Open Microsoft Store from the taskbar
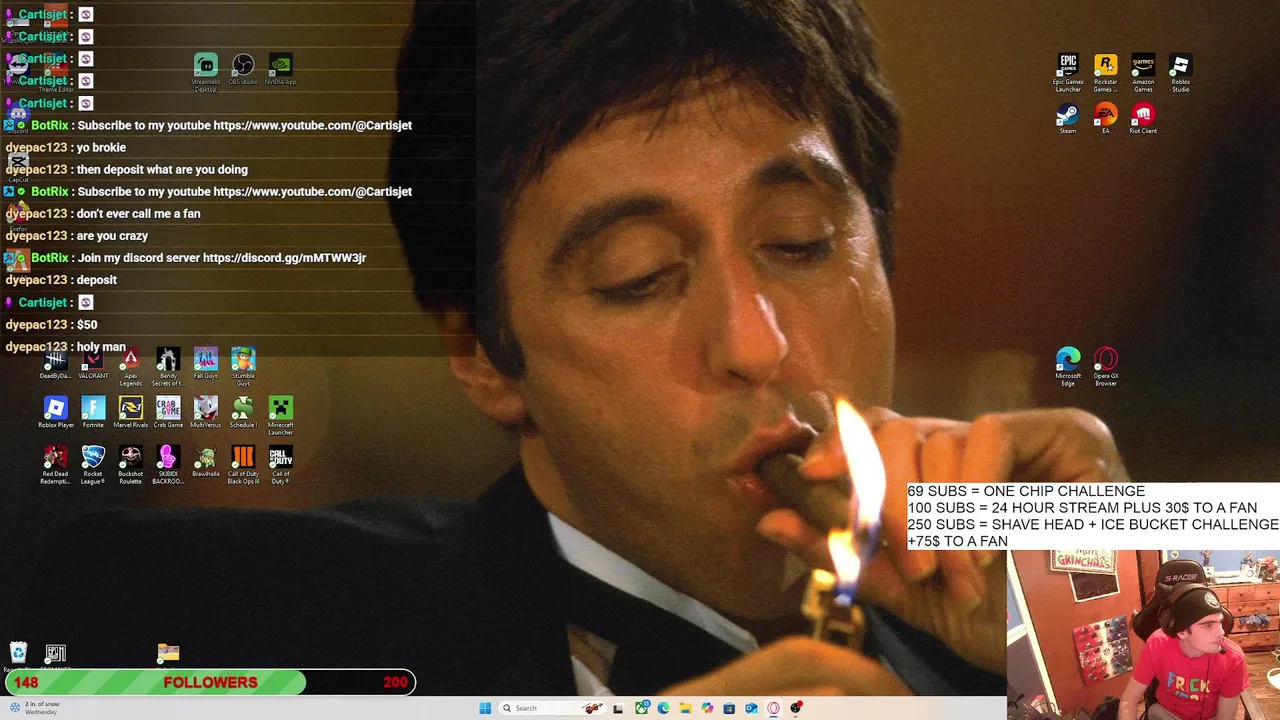The height and width of the screenshot is (720, 1280). [729, 708]
